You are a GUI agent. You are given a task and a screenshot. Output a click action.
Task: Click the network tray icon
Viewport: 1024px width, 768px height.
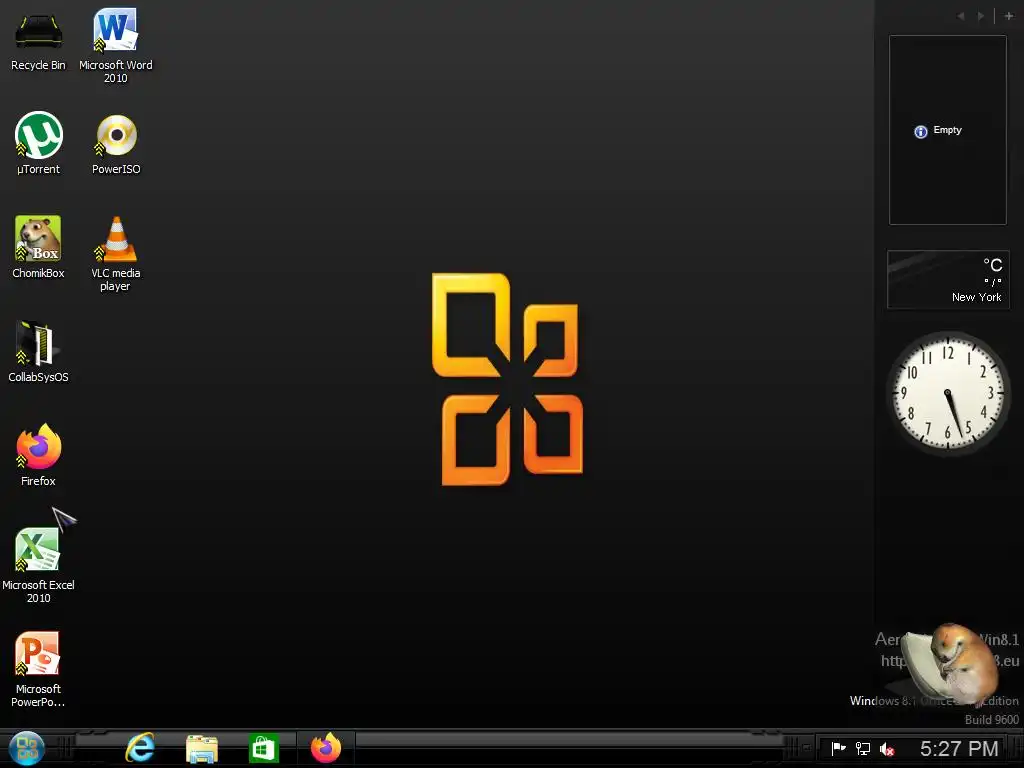pos(863,748)
